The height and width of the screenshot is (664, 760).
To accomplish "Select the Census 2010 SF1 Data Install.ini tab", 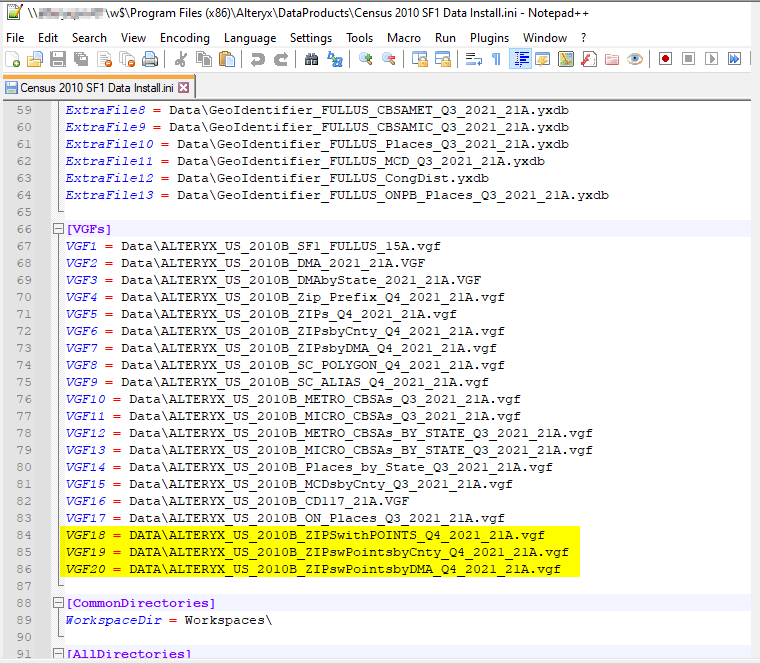I will click(97, 88).
